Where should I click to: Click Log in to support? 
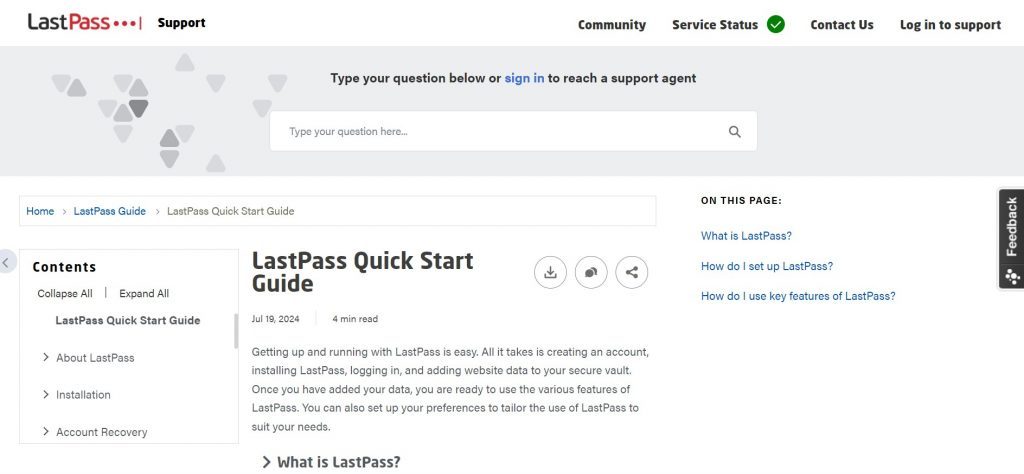950,25
